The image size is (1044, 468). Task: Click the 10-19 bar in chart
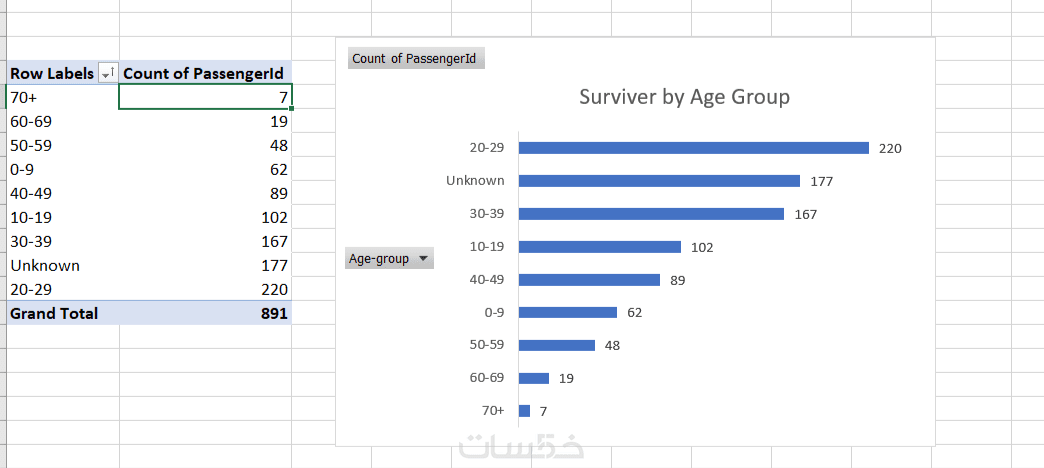click(x=600, y=247)
